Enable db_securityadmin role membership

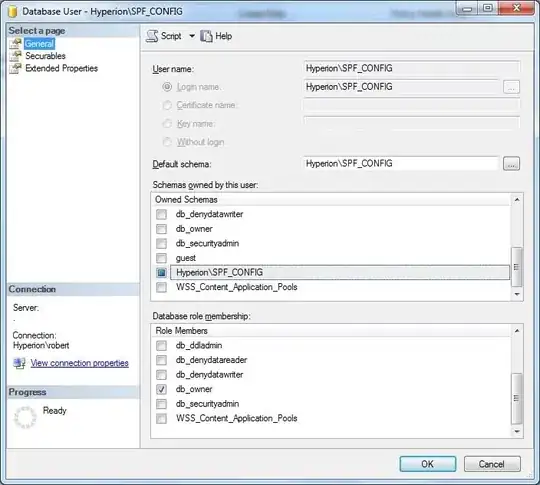[161, 404]
